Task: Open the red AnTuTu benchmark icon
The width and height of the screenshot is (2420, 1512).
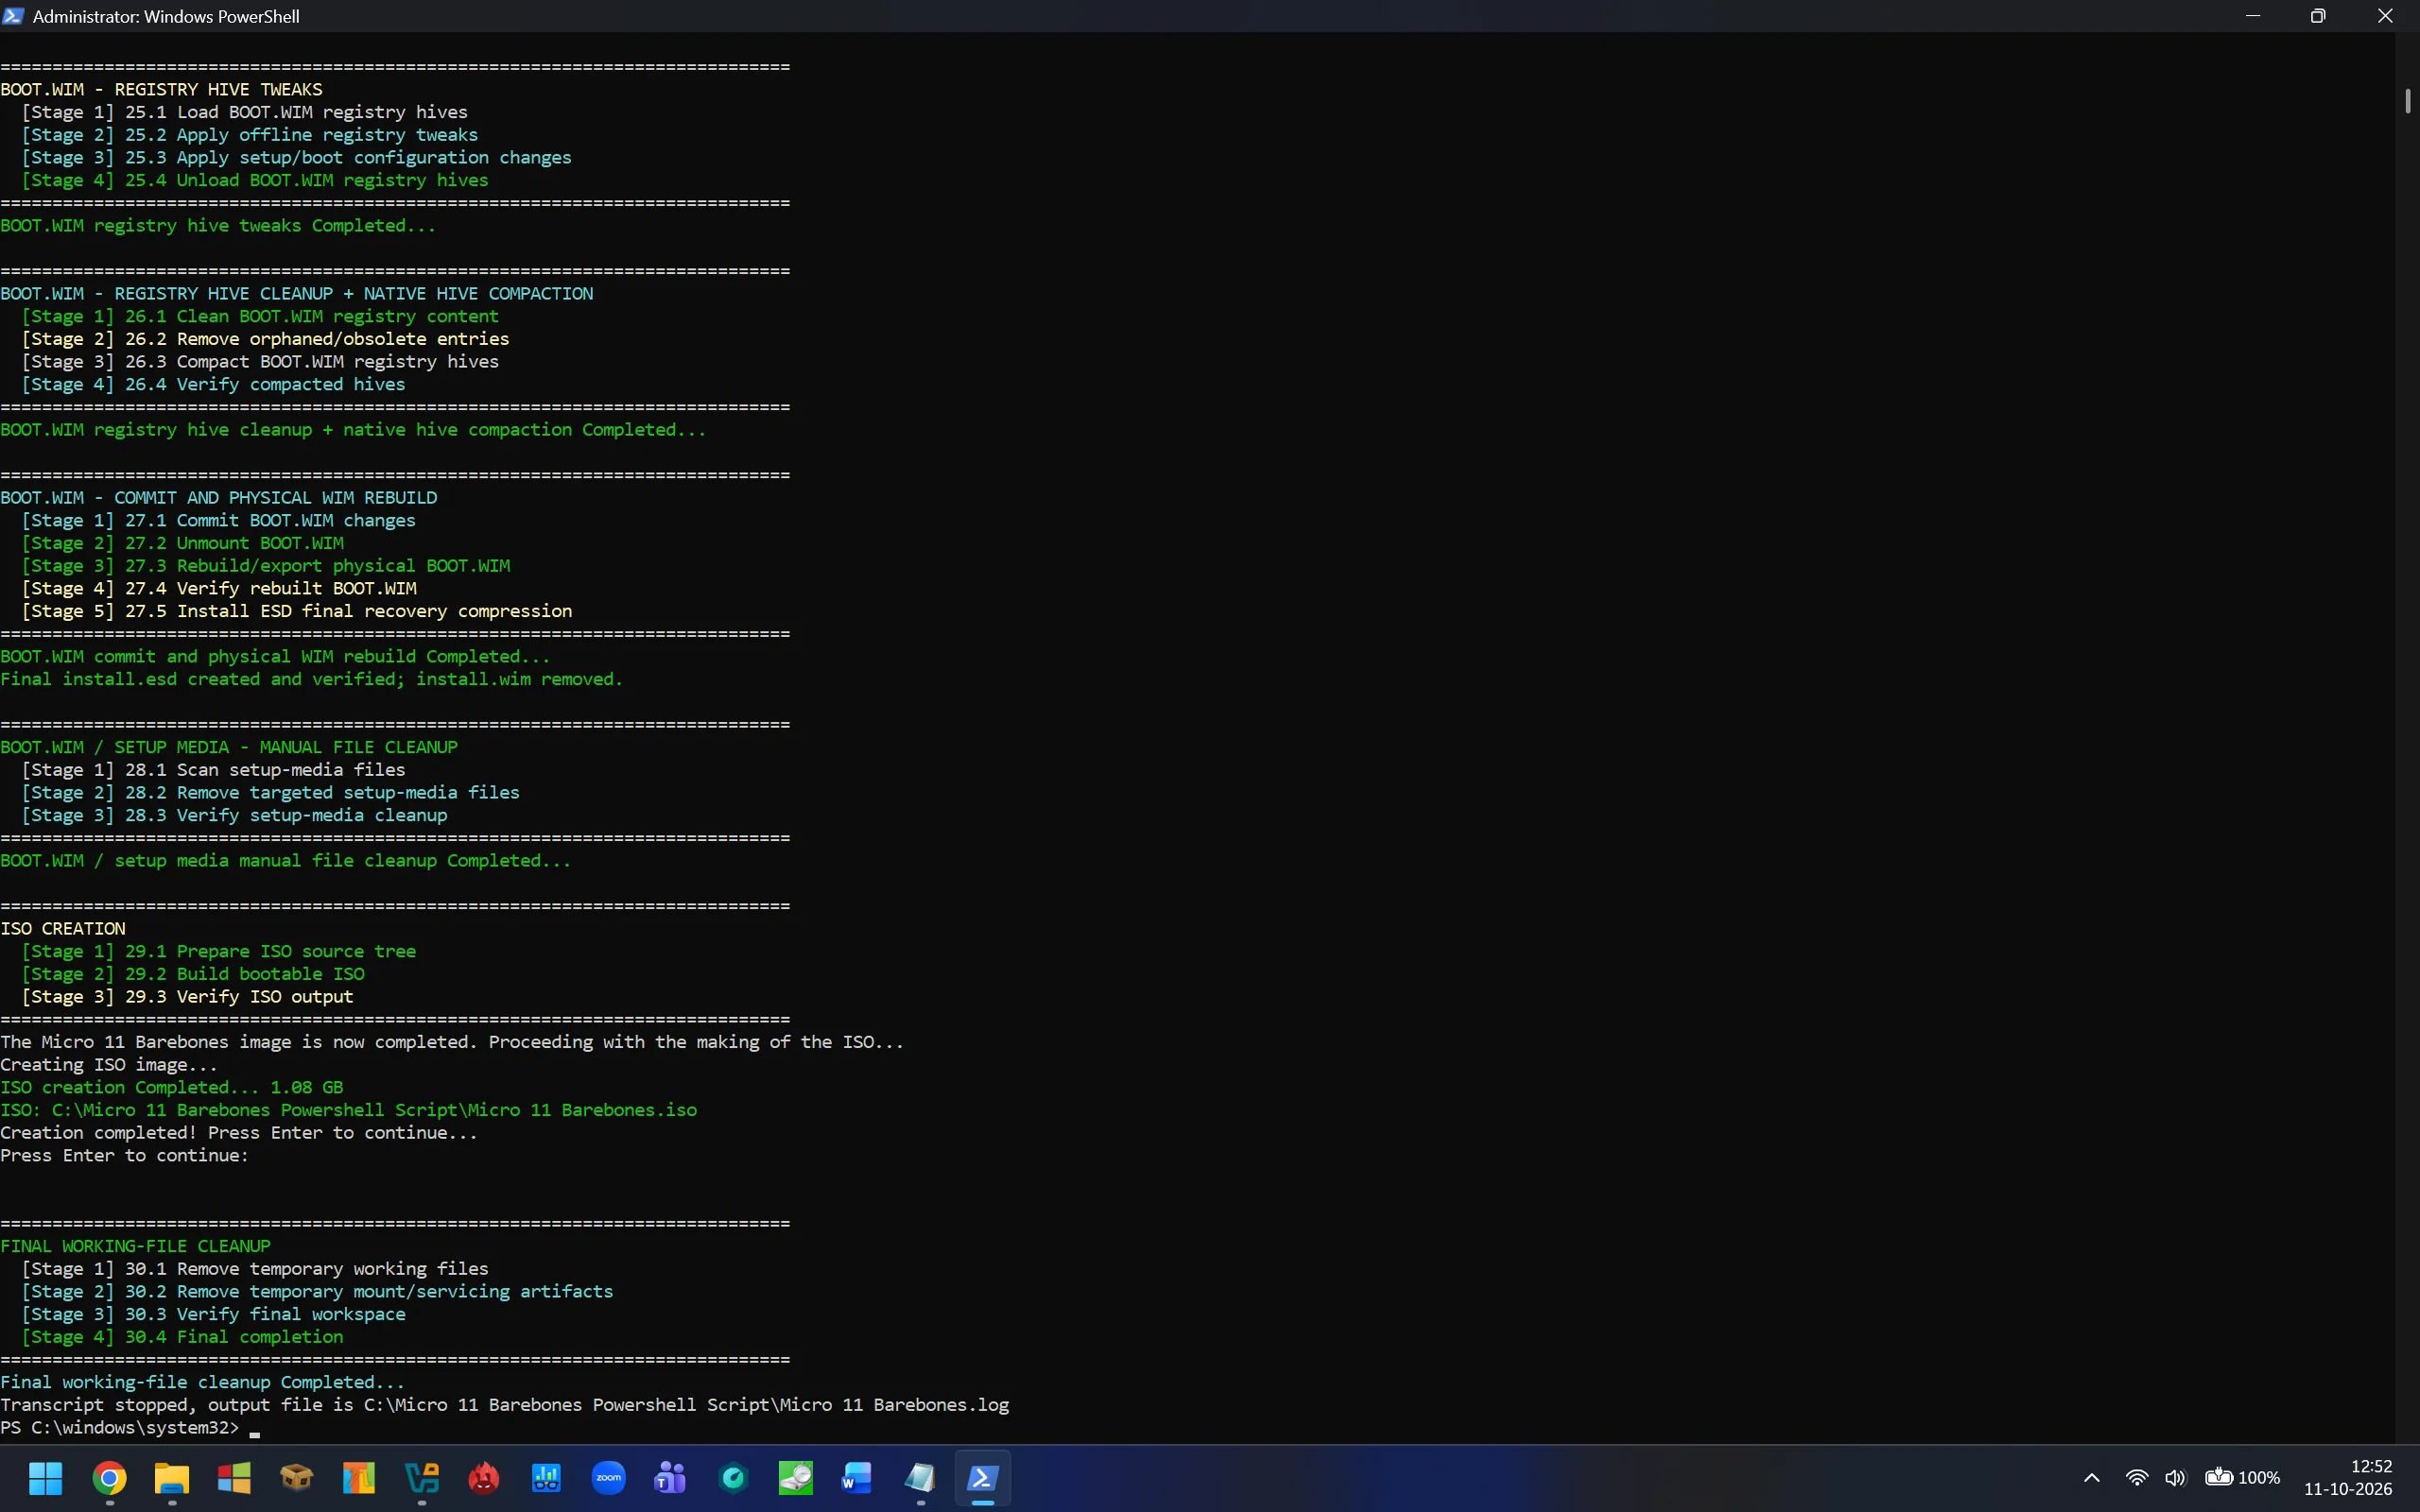Action: click(484, 1477)
